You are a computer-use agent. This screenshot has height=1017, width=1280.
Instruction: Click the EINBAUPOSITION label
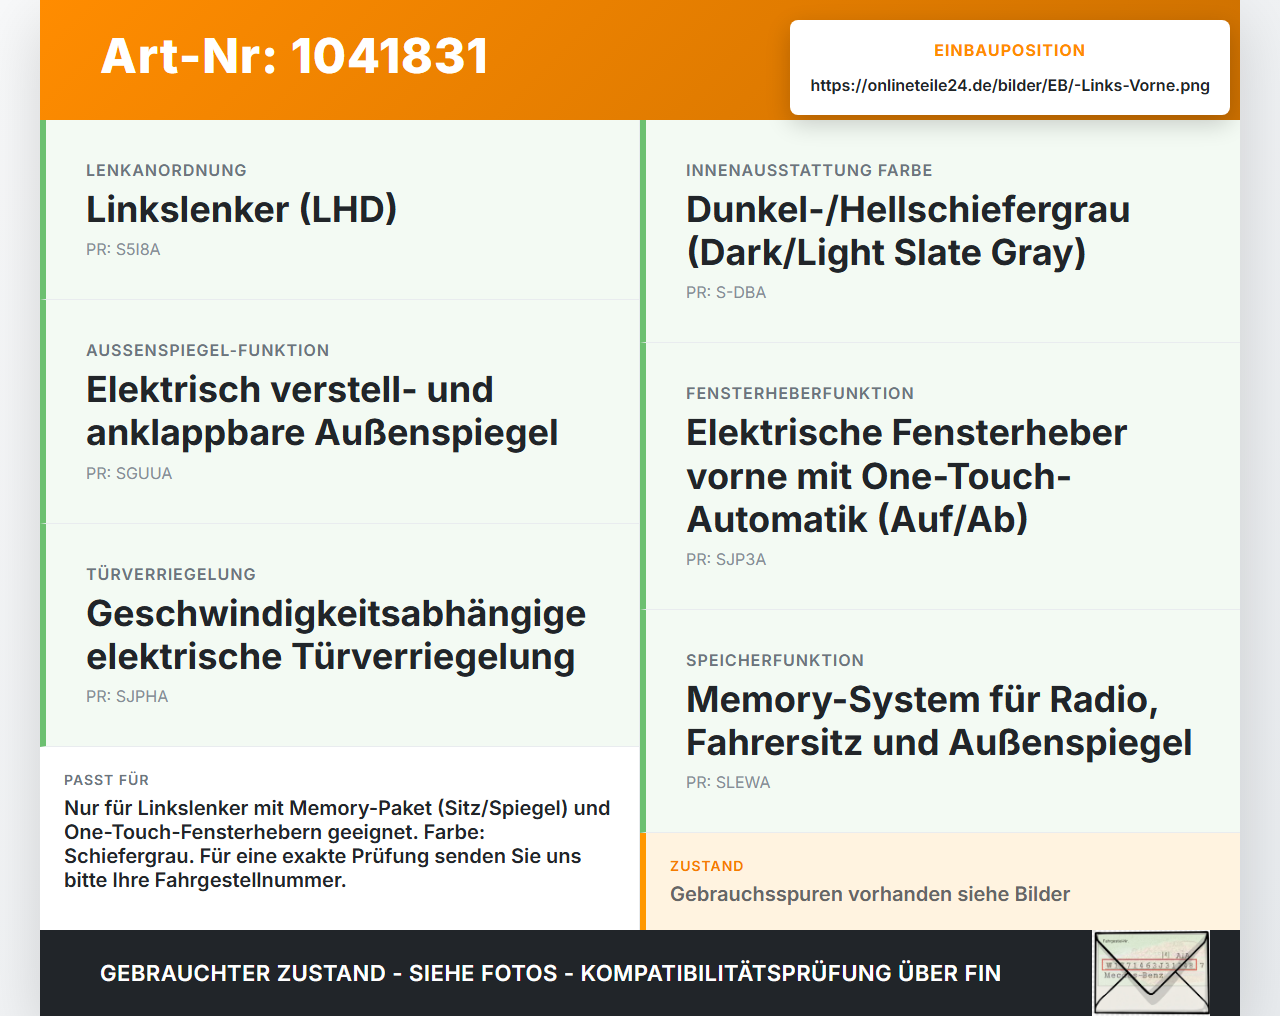(1010, 50)
